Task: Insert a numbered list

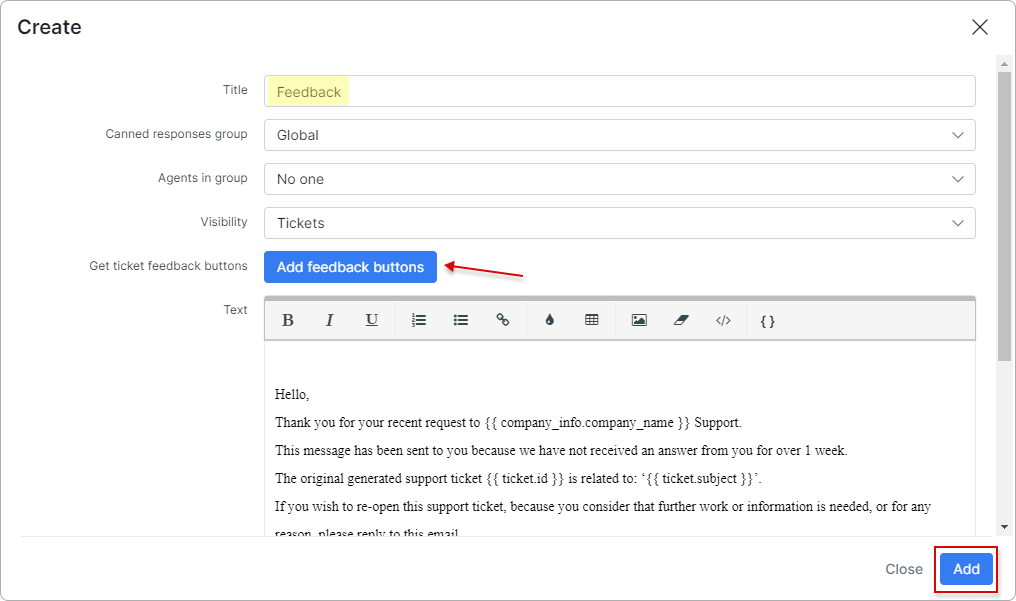Action: (419, 320)
